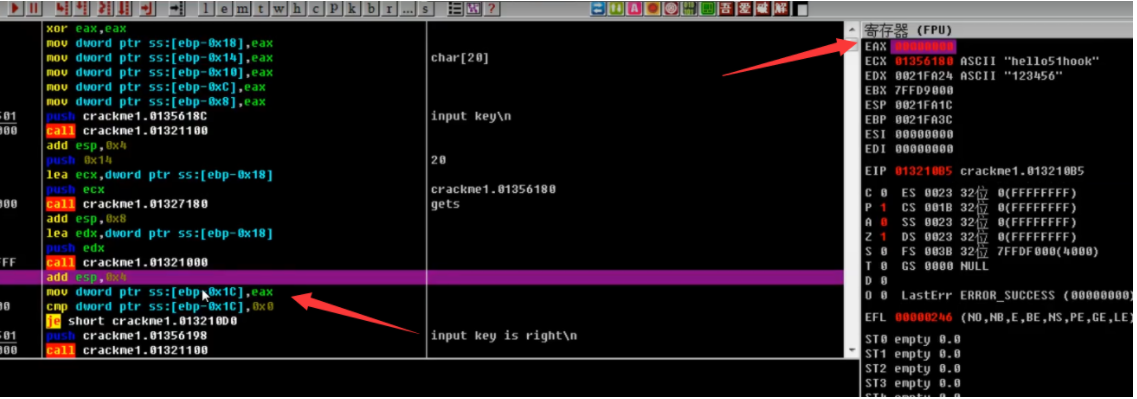Open Windows list with the 'w' button
This screenshot has width=1137, height=399.
pyautogui.click(x=278, y=9)
